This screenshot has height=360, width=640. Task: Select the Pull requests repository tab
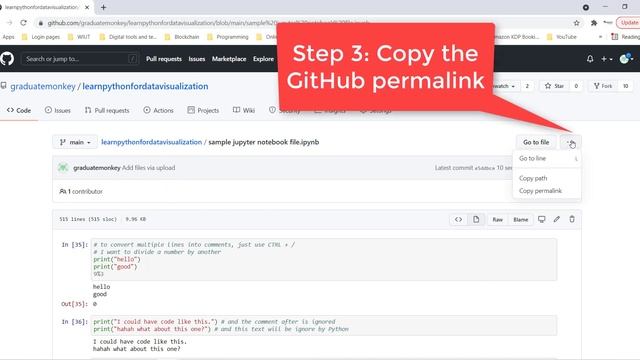107,110
